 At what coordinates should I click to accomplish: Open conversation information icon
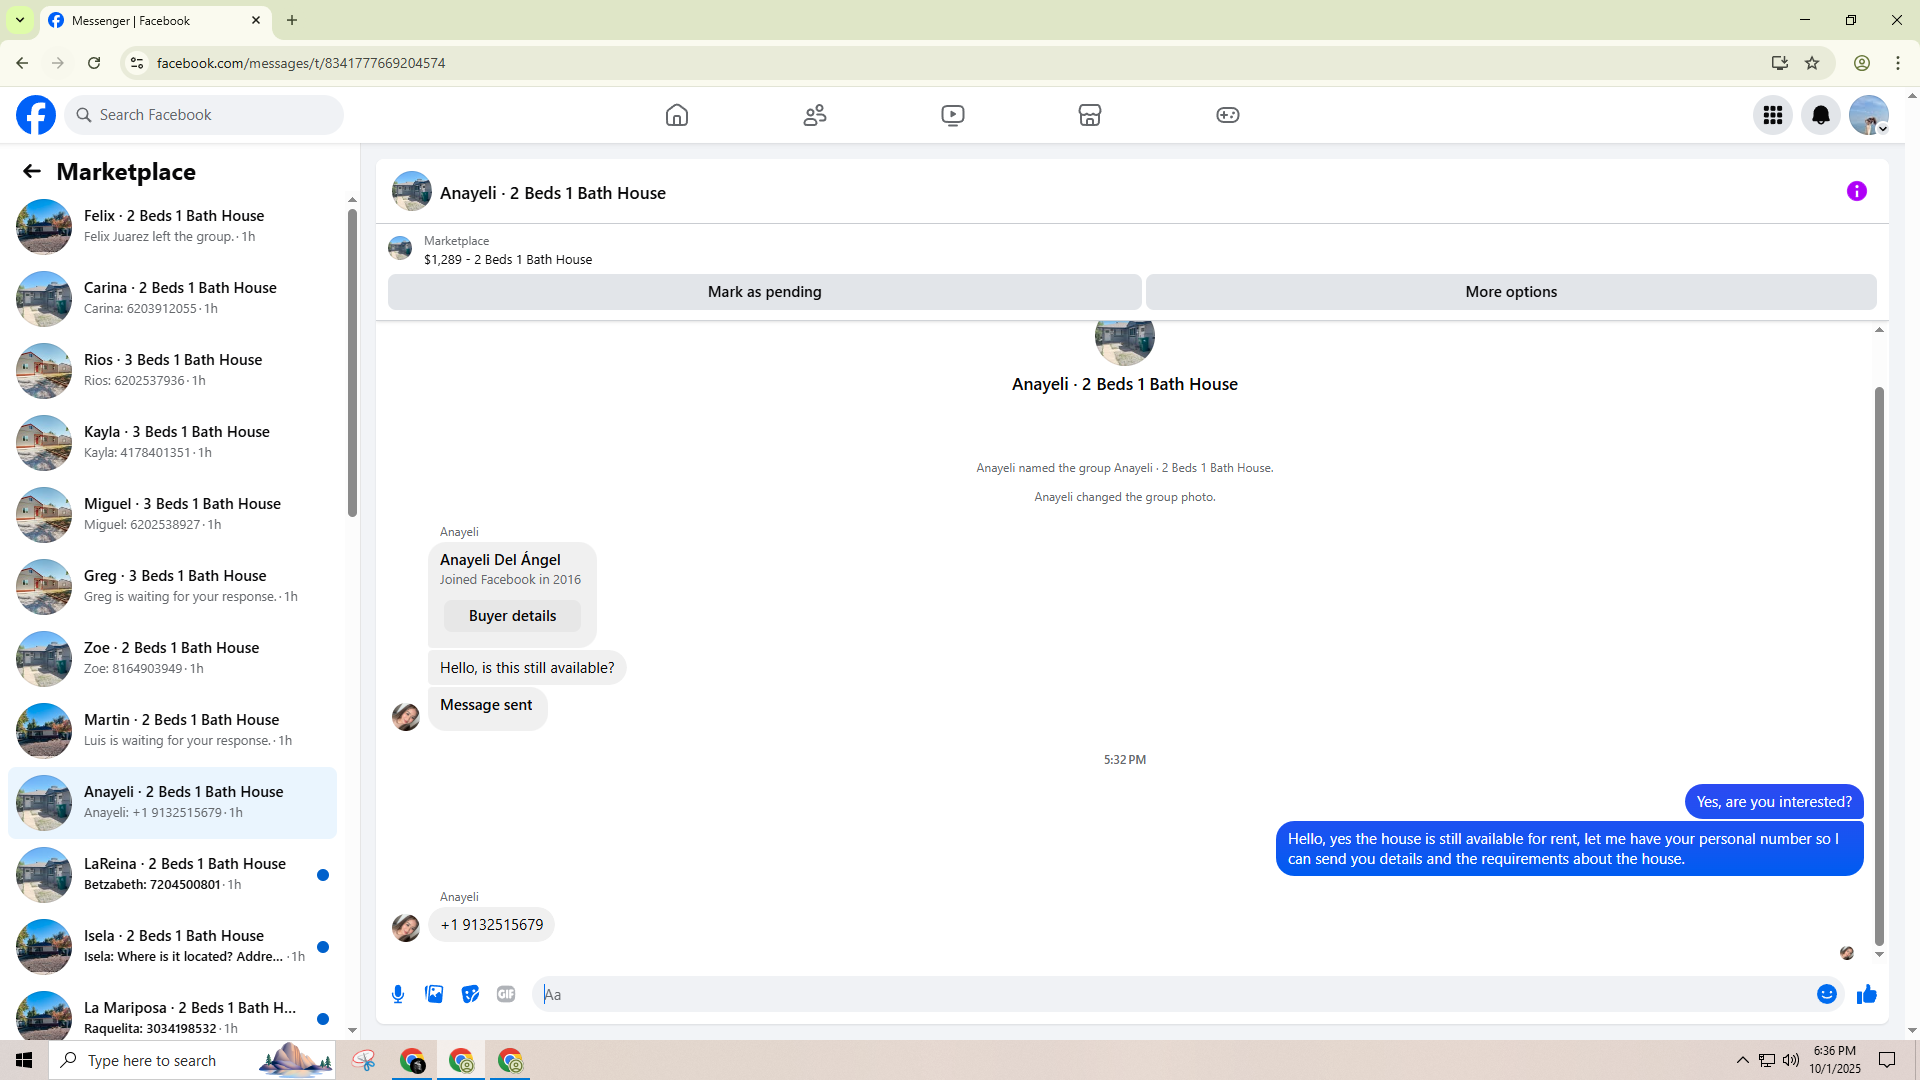[x=1857, y=191]
